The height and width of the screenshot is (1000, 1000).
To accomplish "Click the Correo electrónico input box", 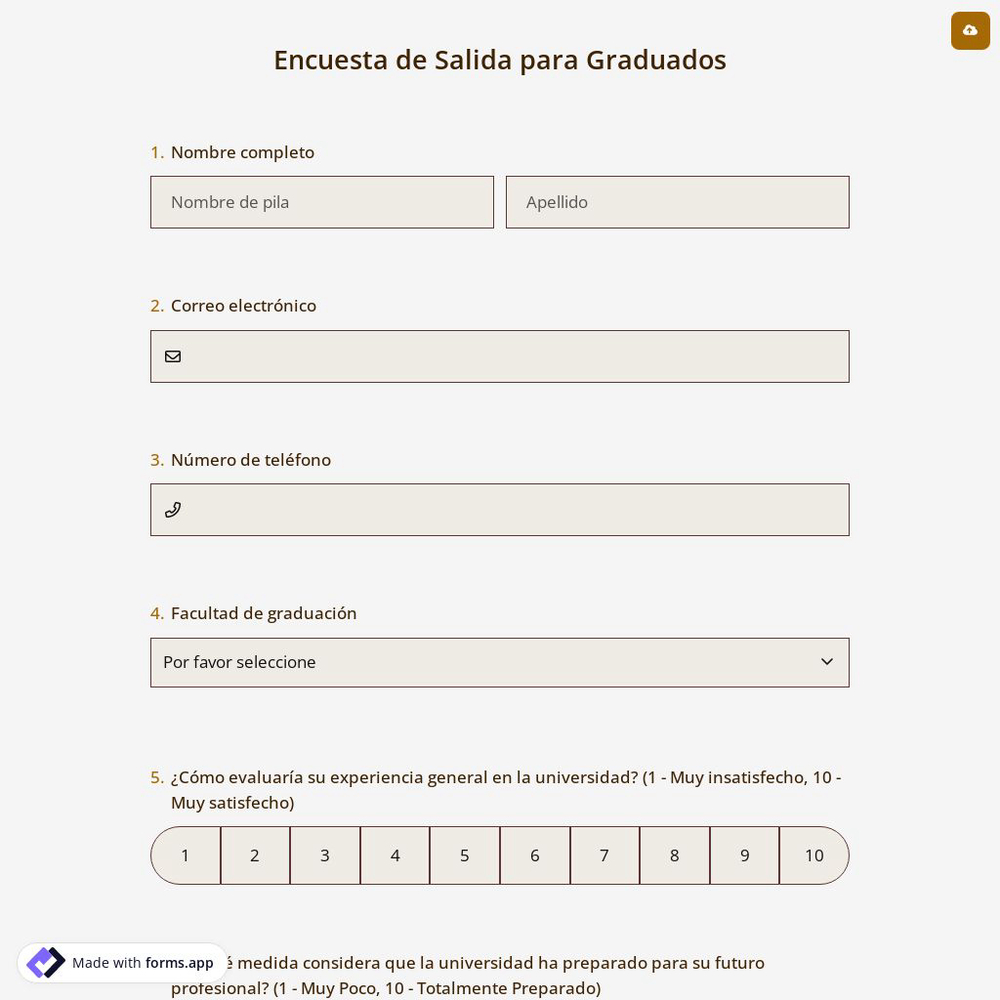I will tap(500, 356).
